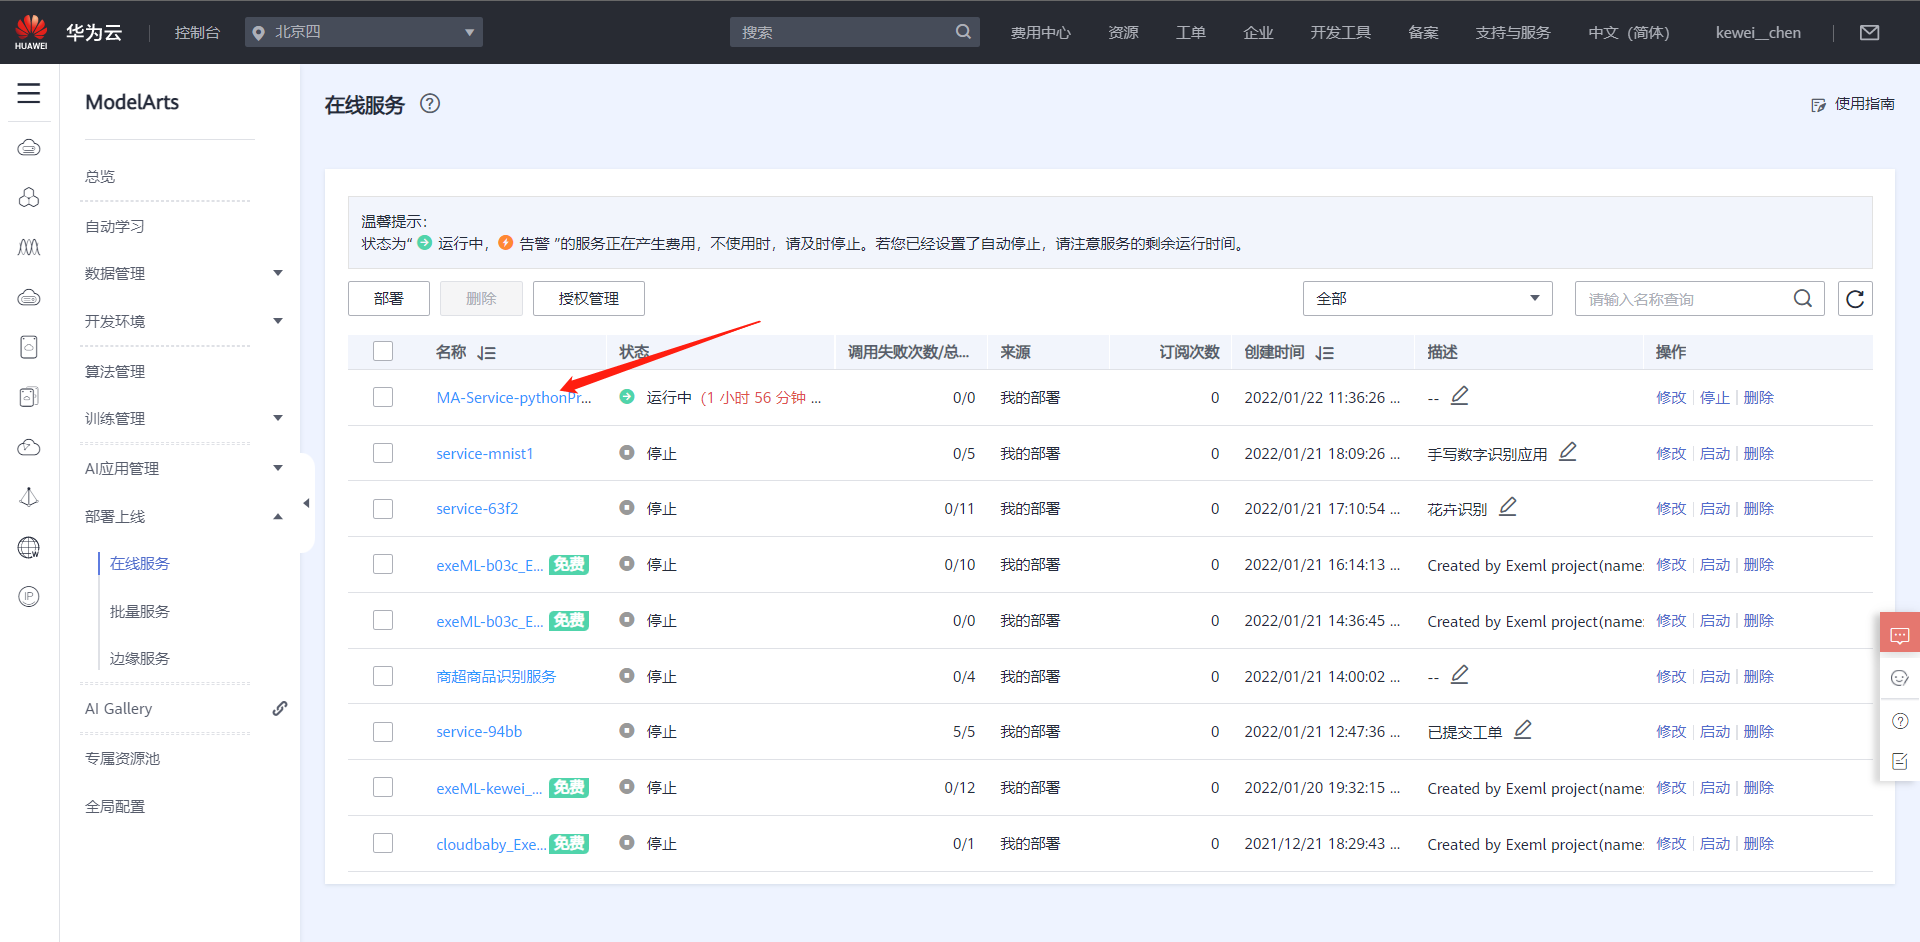Screen dimensions: 1920x942
Task: Open 费用中心 in the top bar
Action: click(x=1040, y=32)
